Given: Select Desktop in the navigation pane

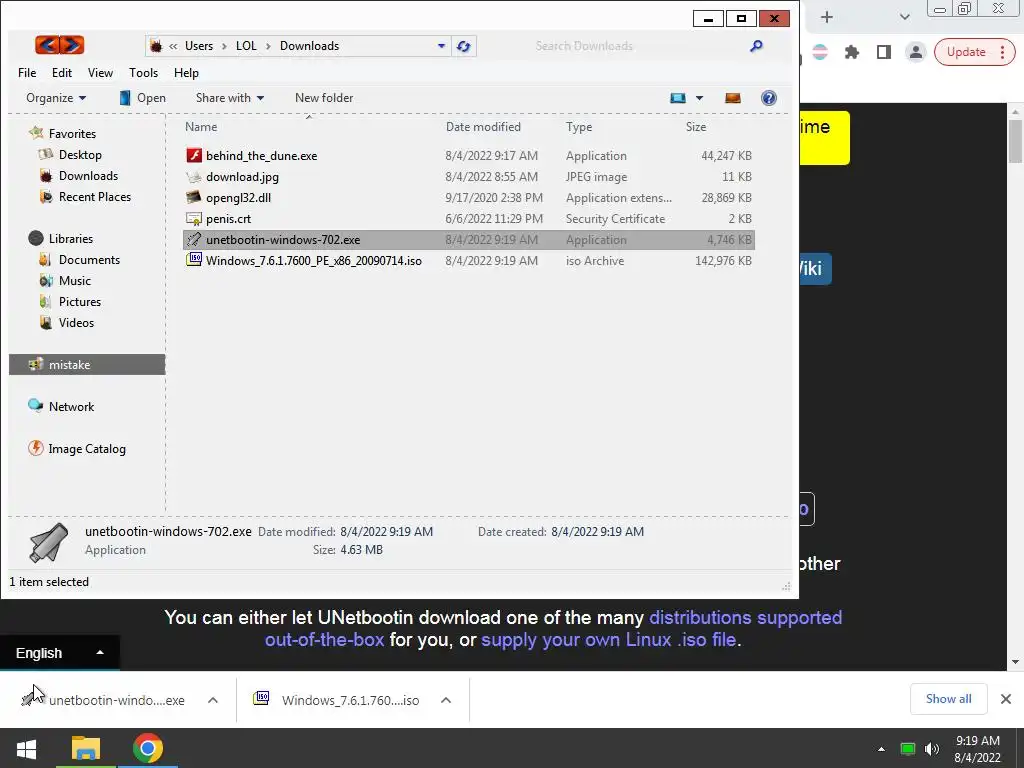Looking at the screenshot, I should (x=80, y=155).
